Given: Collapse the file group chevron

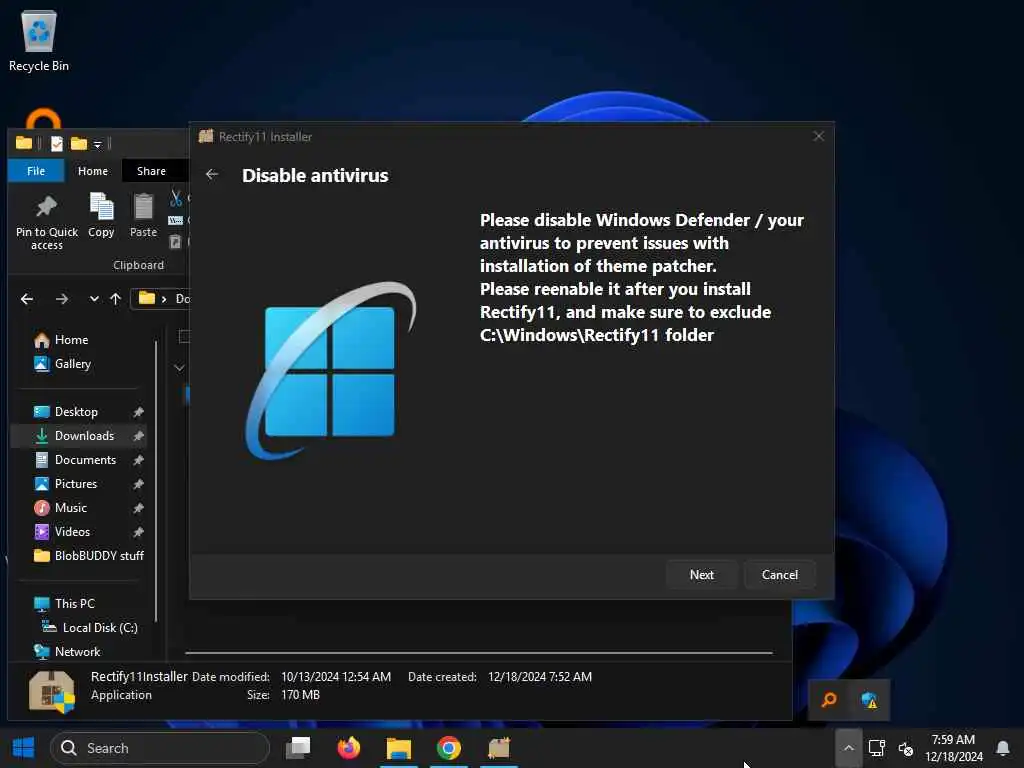Looking at the screenshot, I should (x=180, y=368).
